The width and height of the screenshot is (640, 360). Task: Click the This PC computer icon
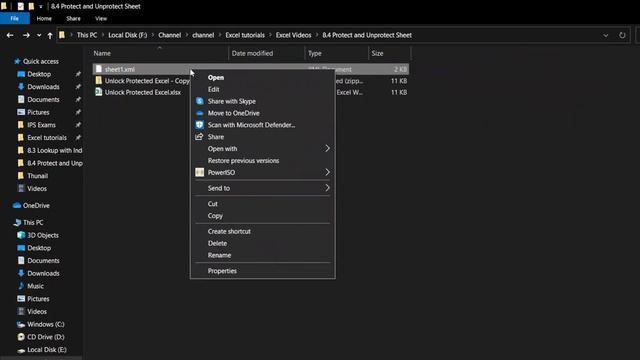(x=17, y=222)
